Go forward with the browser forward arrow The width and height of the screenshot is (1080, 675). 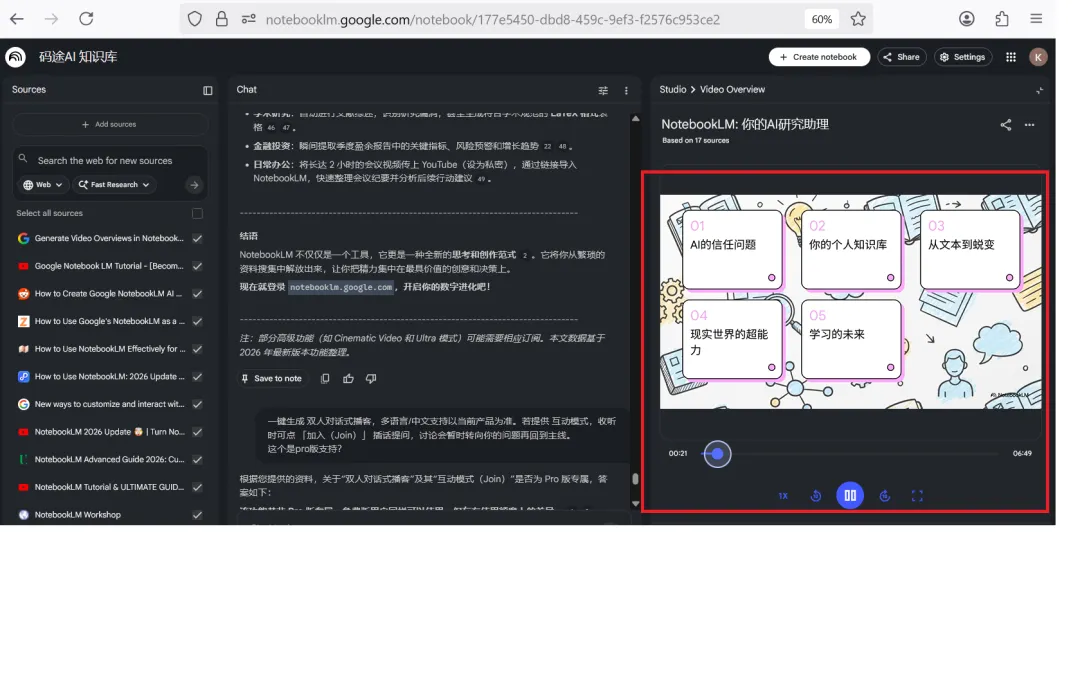(52, 19)
